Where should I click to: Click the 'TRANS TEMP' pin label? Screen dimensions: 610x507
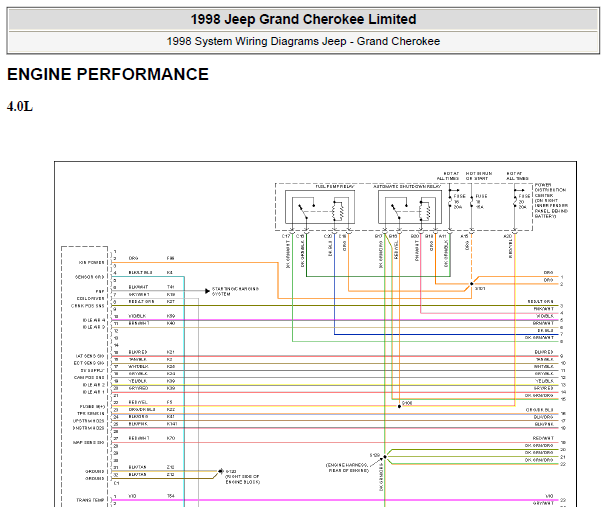(x=90, y=500)
